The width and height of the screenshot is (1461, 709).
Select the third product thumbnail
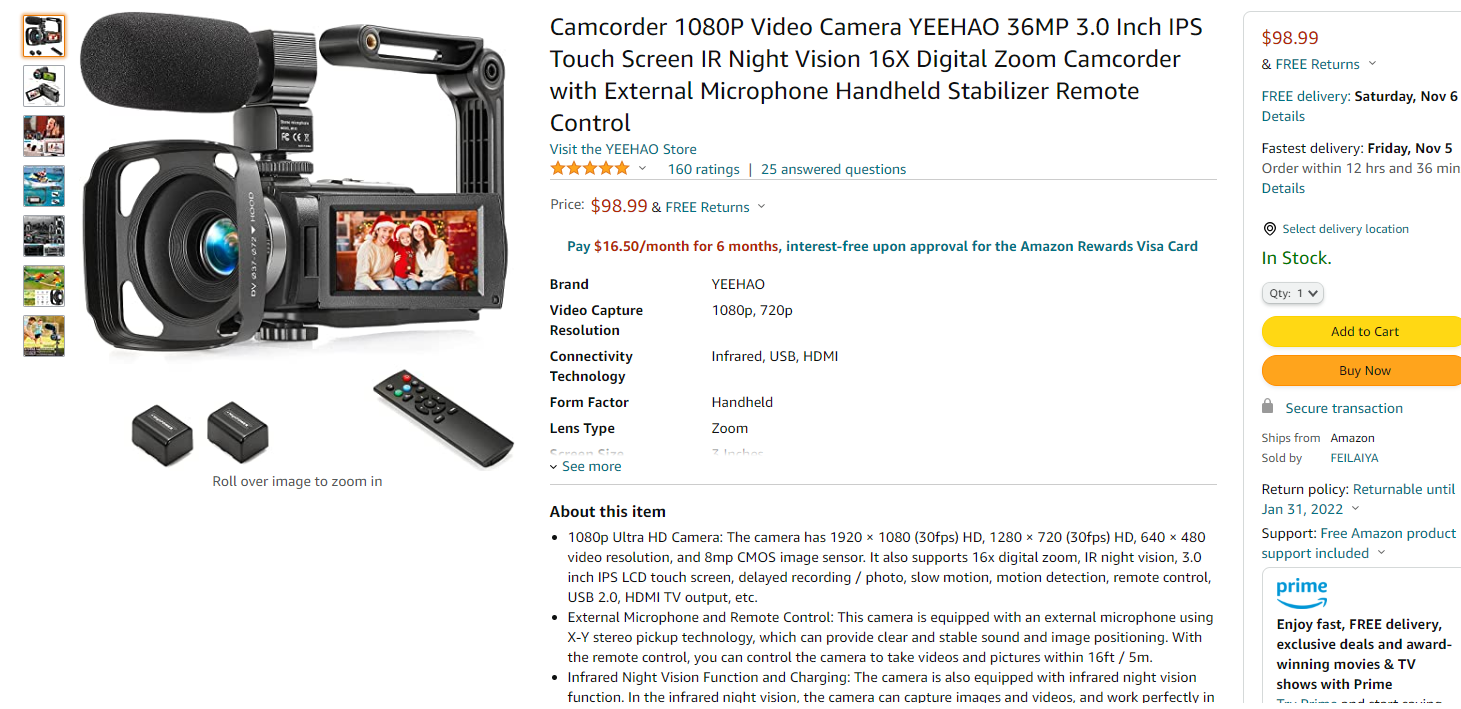(44, 136)
